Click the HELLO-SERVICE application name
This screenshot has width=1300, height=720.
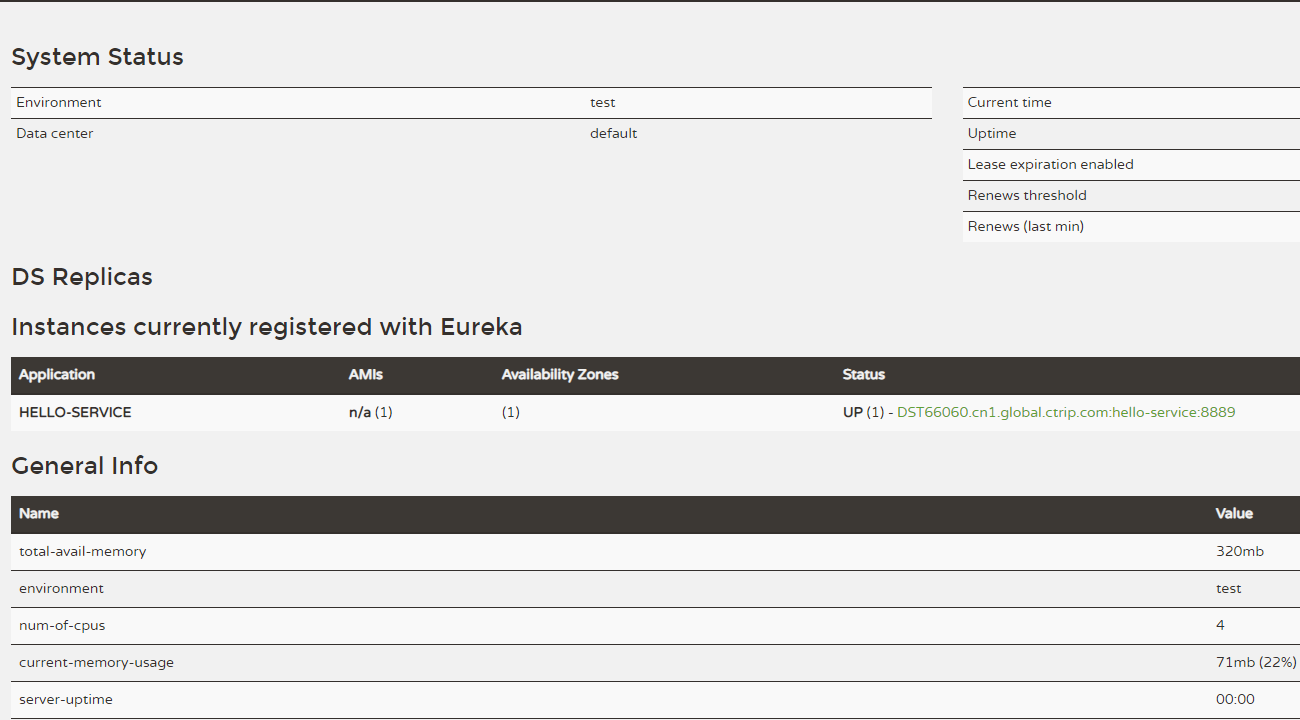(75, 412)
